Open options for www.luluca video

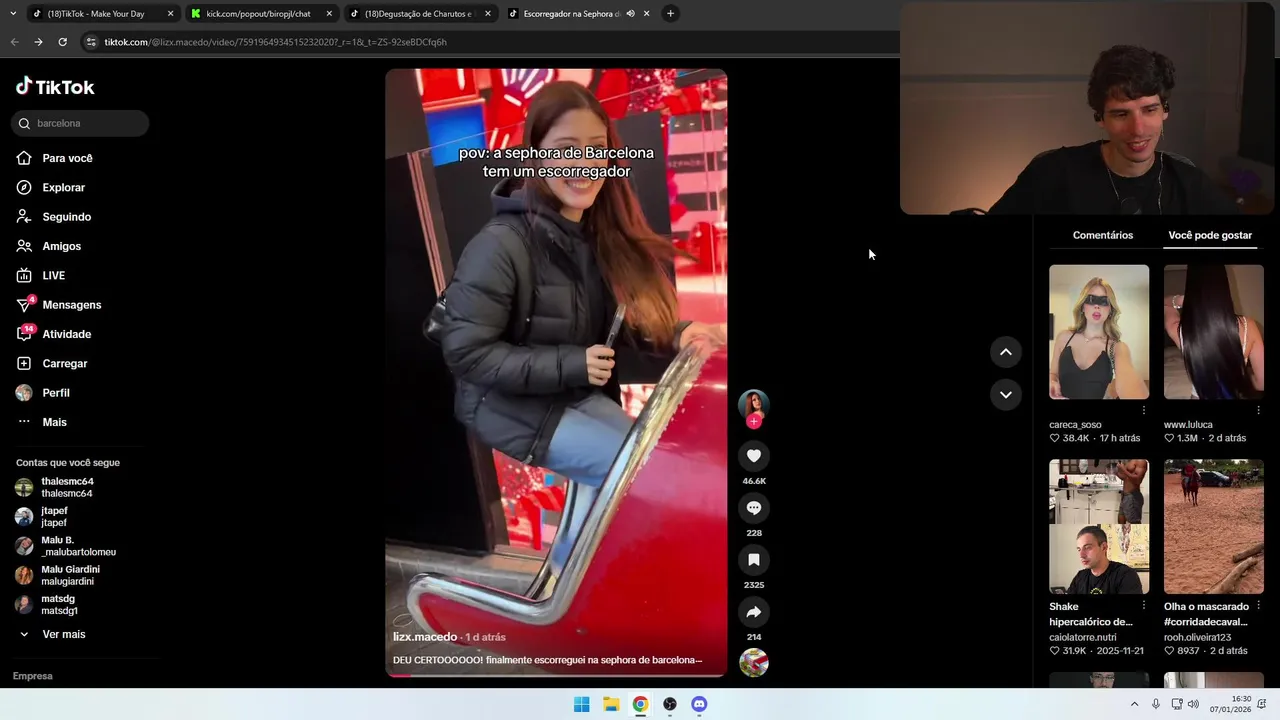(x=1258, y=410)
